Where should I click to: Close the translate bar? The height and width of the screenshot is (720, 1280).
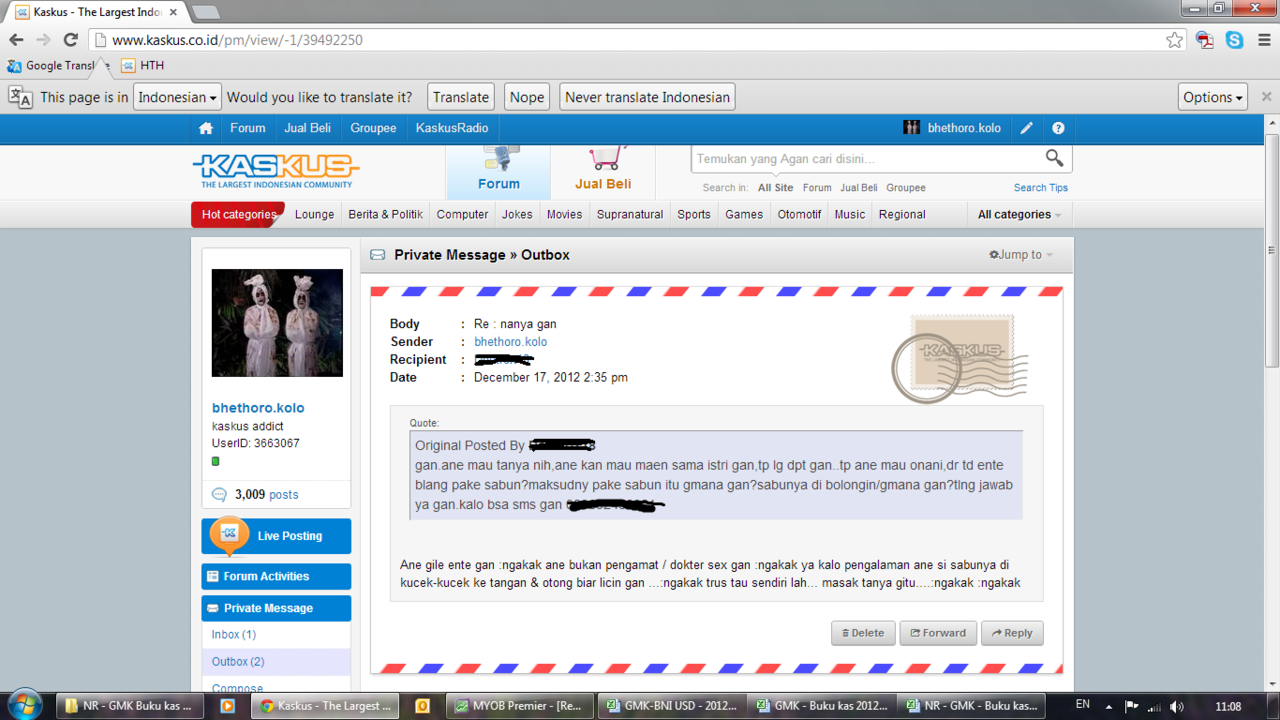(x=1266, y=97)
